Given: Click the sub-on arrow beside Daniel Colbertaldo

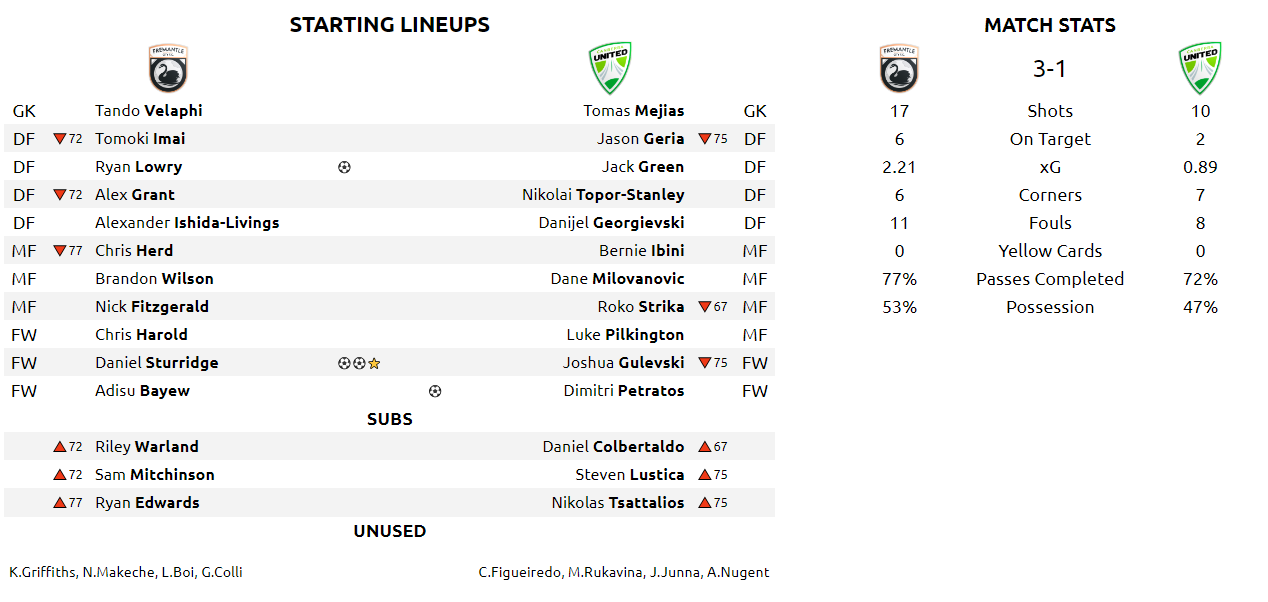Looking at the screenshot, I should 705,447.
